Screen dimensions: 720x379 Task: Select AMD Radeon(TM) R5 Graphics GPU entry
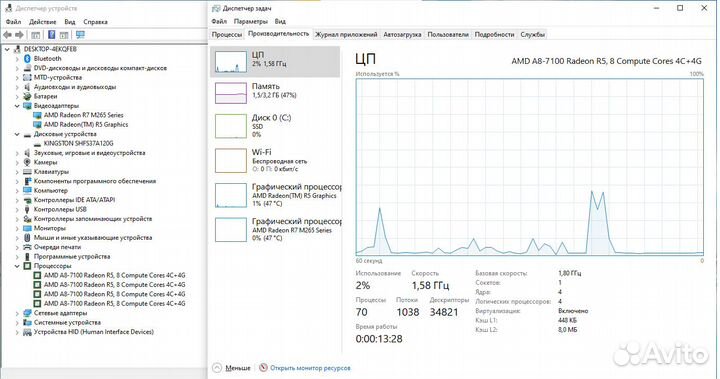point(275,195)
